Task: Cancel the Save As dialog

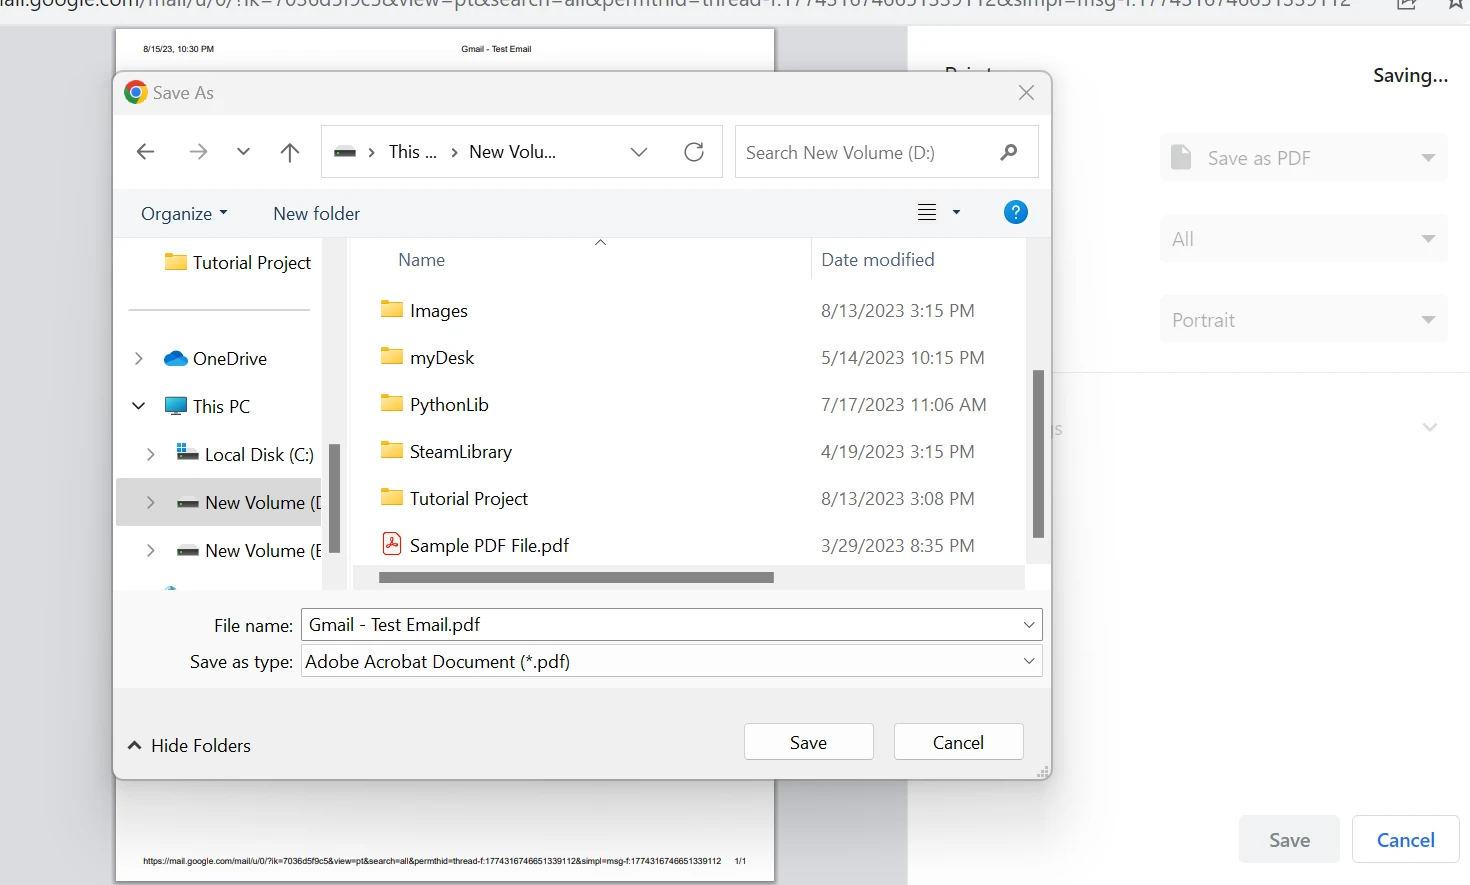Action: coord(958,742)
